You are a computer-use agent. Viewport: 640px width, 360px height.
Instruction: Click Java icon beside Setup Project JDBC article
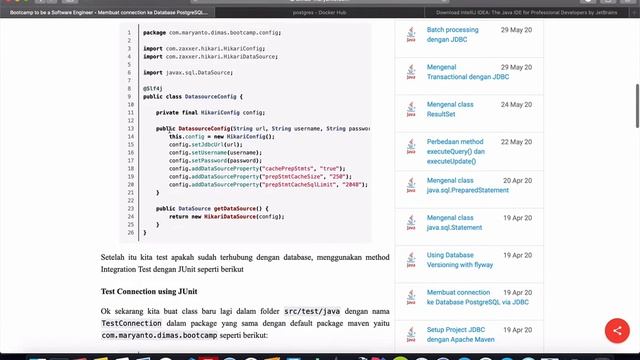pyautogui.click(x=411, y=335)
